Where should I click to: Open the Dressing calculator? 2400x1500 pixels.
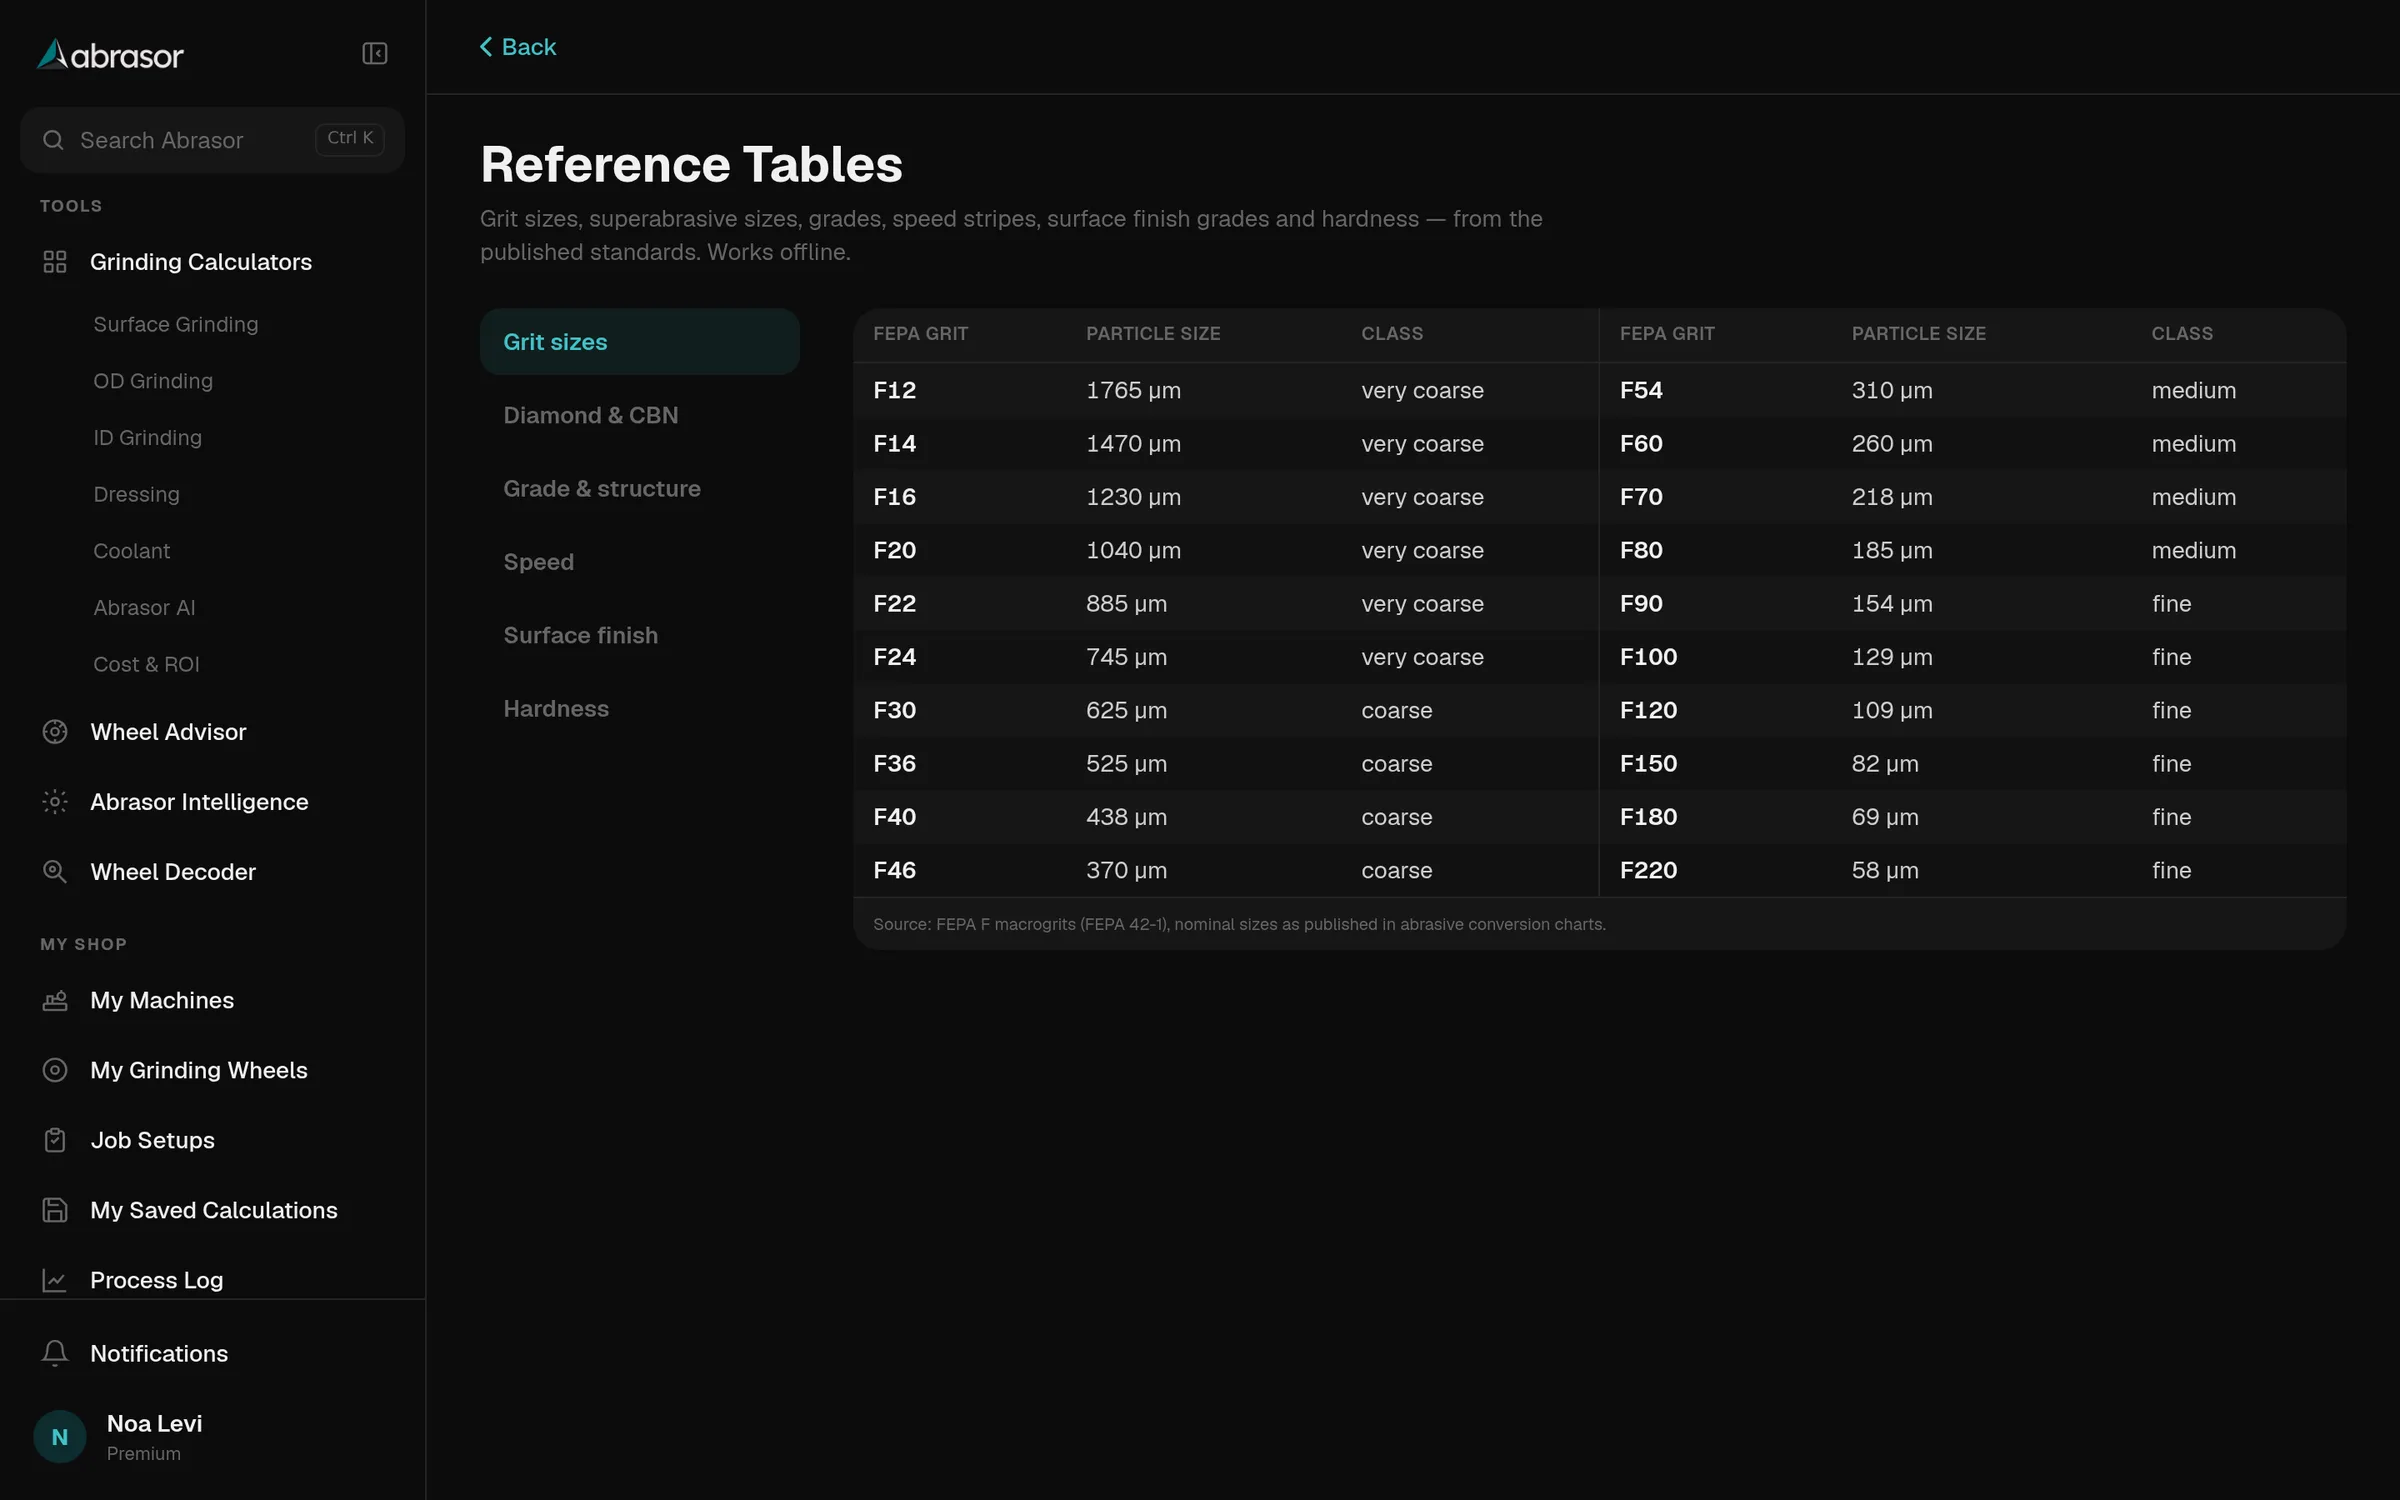pos(137,495)
